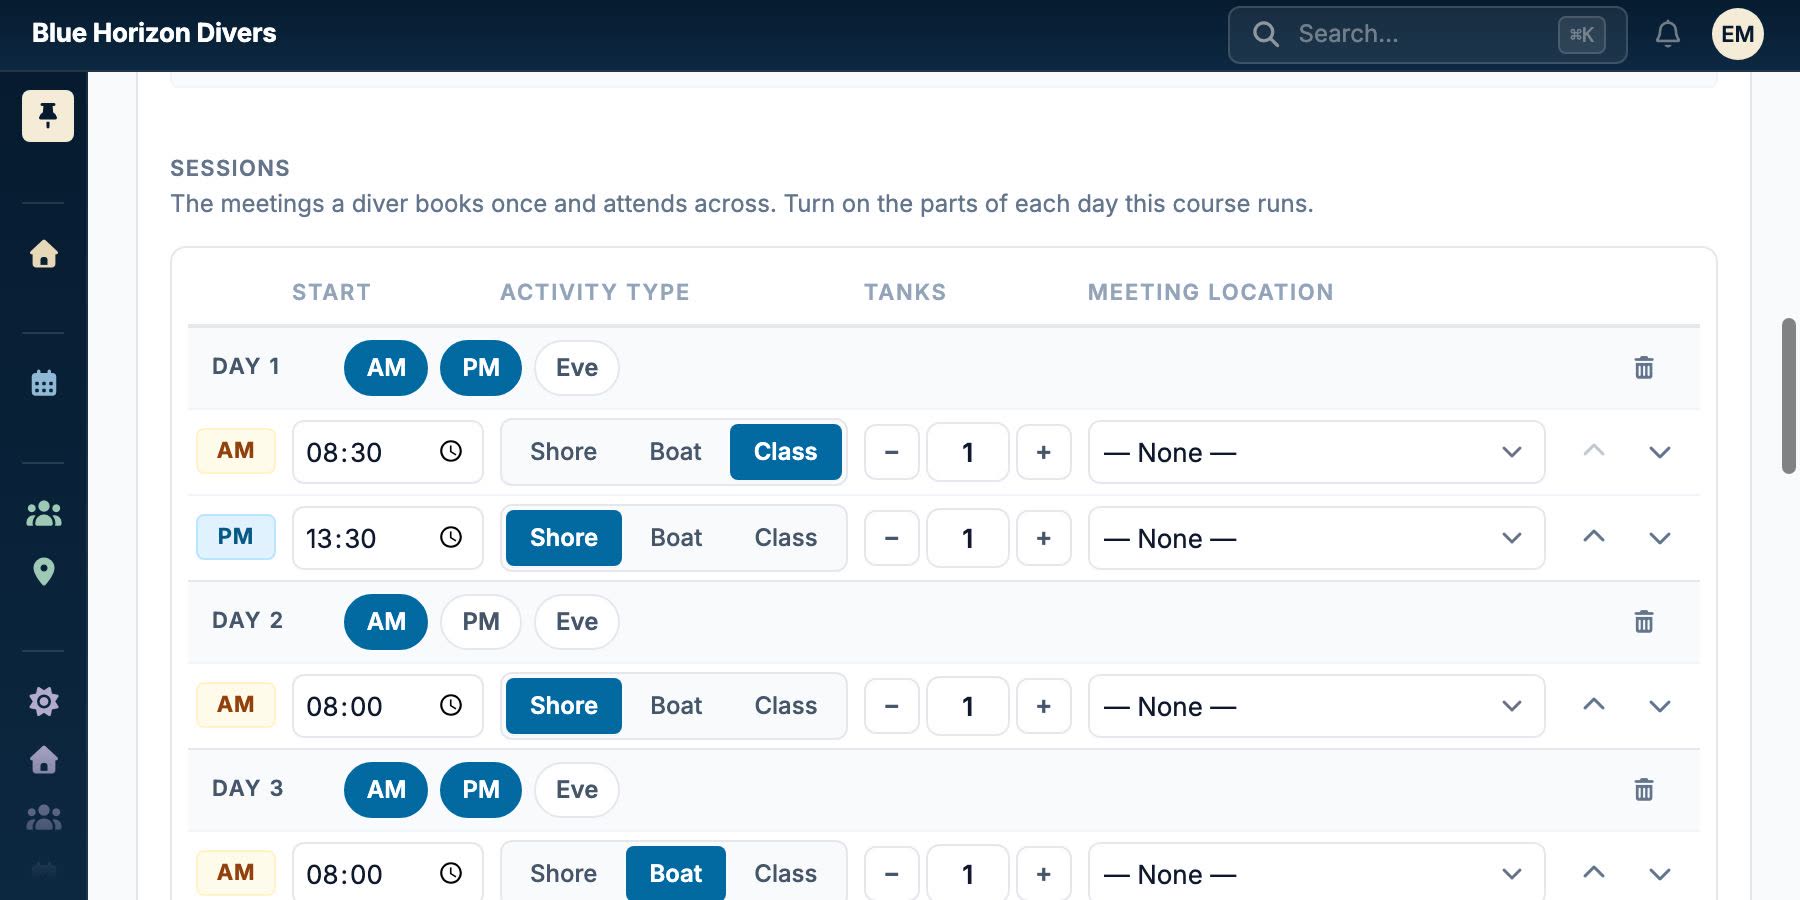Decrease tanks for Day 1 PM session
The height and width of the screenshot is (900, 1800).
(892, 538)
